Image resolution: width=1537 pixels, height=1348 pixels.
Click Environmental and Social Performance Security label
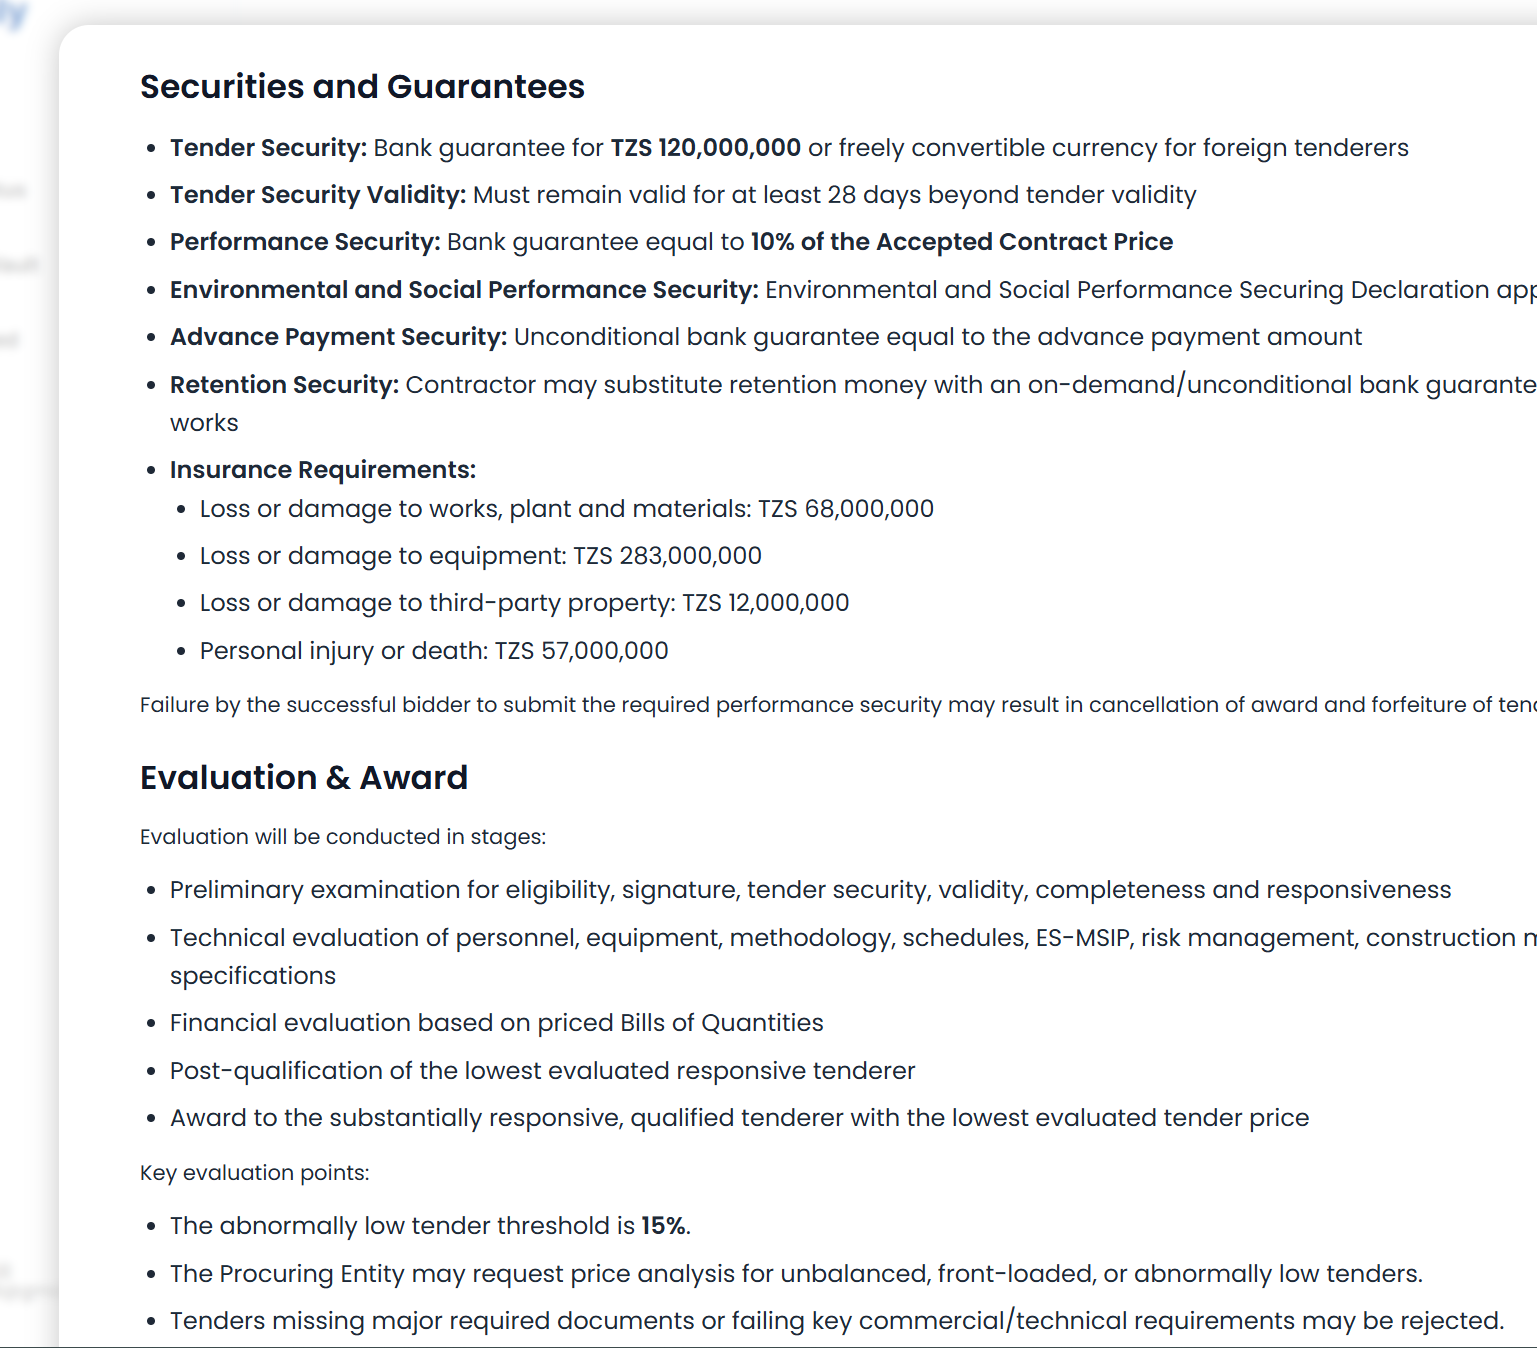[x=464, y=290]
